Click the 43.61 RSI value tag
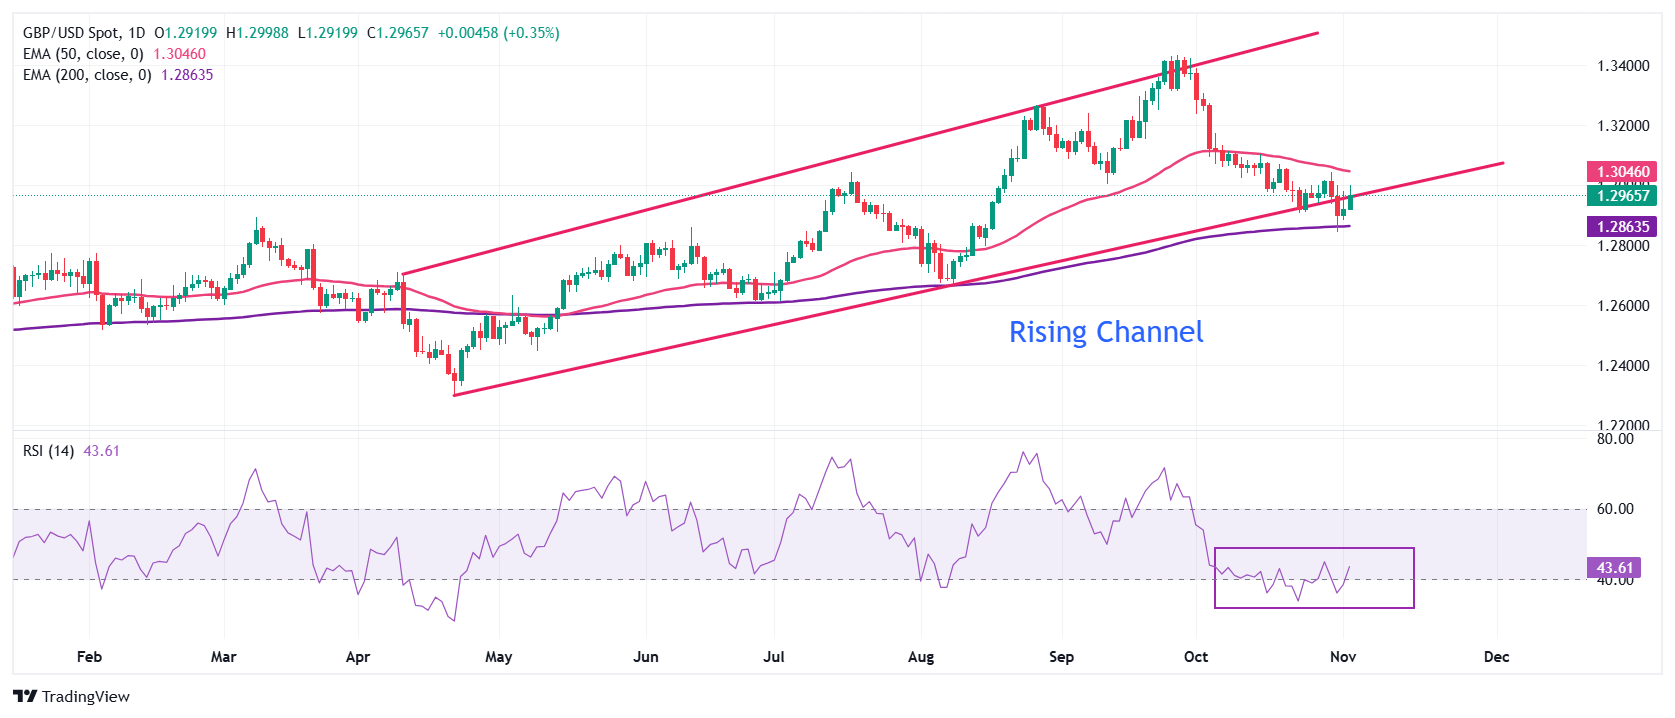1675x718 pixels. coord(1614,568)
